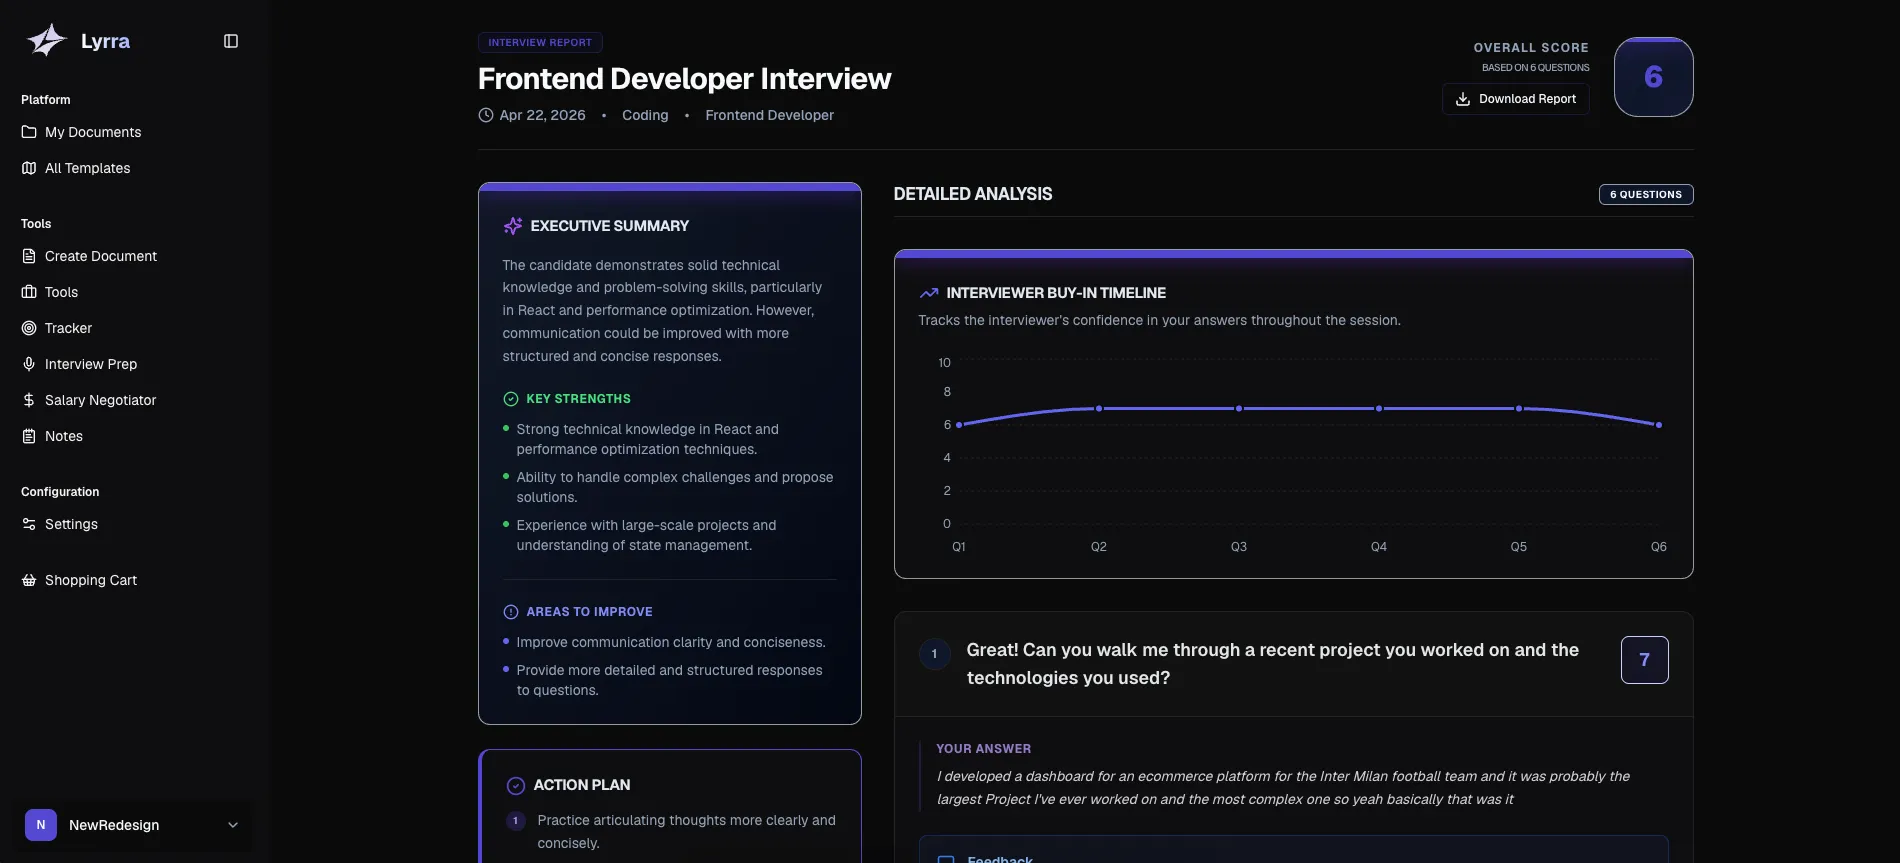This screenshot has height=863, width=1900.
Task: Click the checkmark icon beside Key Strengths
Action: point(511,399)
